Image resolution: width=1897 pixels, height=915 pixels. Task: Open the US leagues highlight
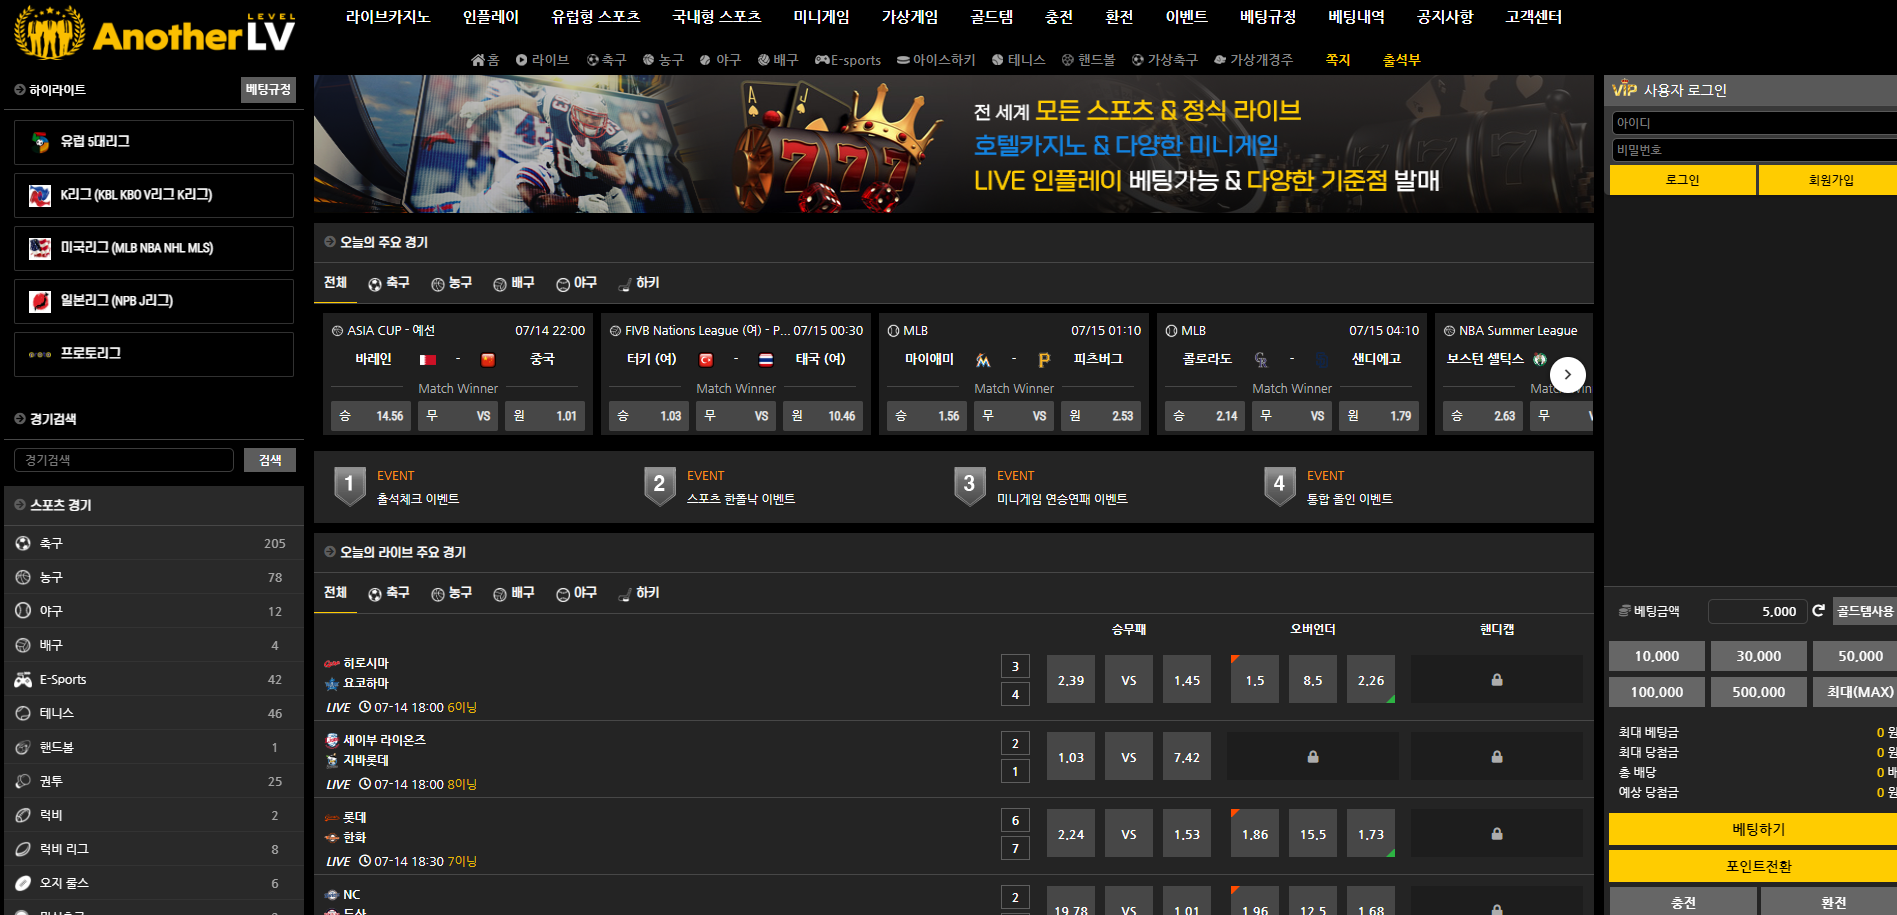pyautogui.click(x=154, y=248)
